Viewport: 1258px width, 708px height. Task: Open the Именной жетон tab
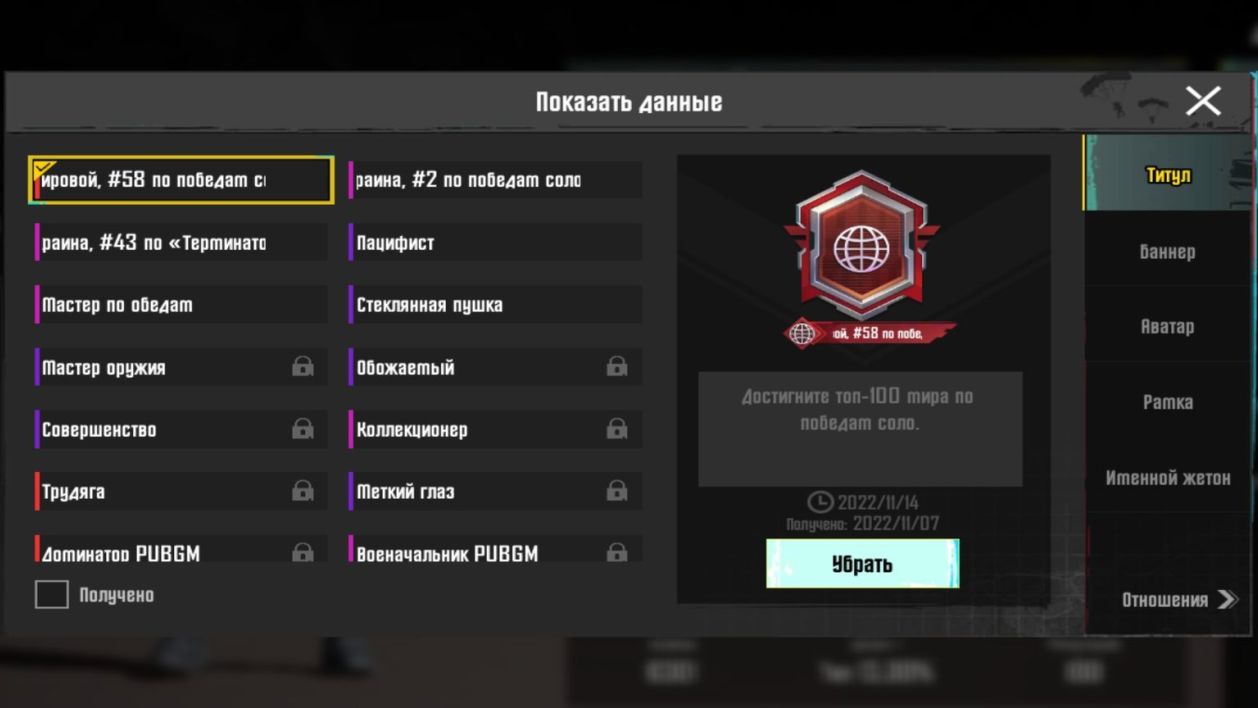(1167, 478)
